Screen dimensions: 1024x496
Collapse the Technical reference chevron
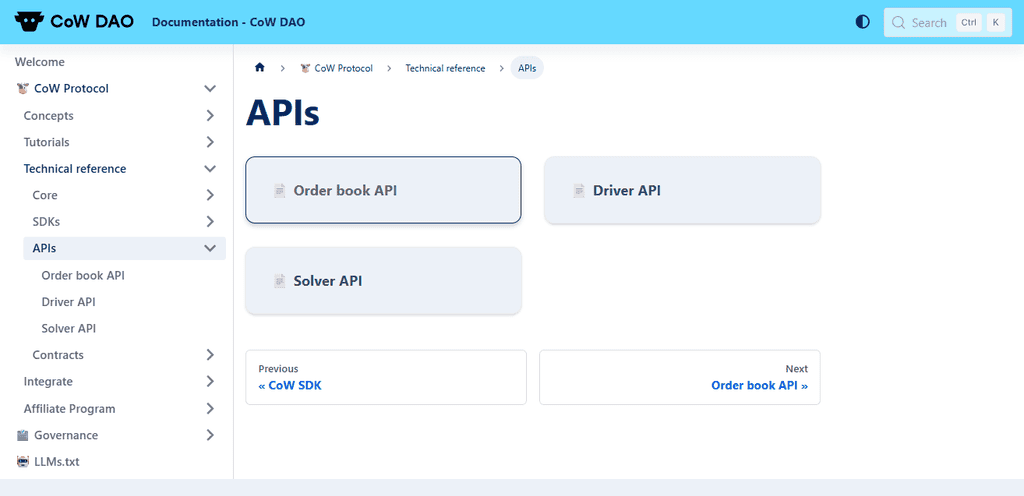pyautogui.click(x=210, y=169)
